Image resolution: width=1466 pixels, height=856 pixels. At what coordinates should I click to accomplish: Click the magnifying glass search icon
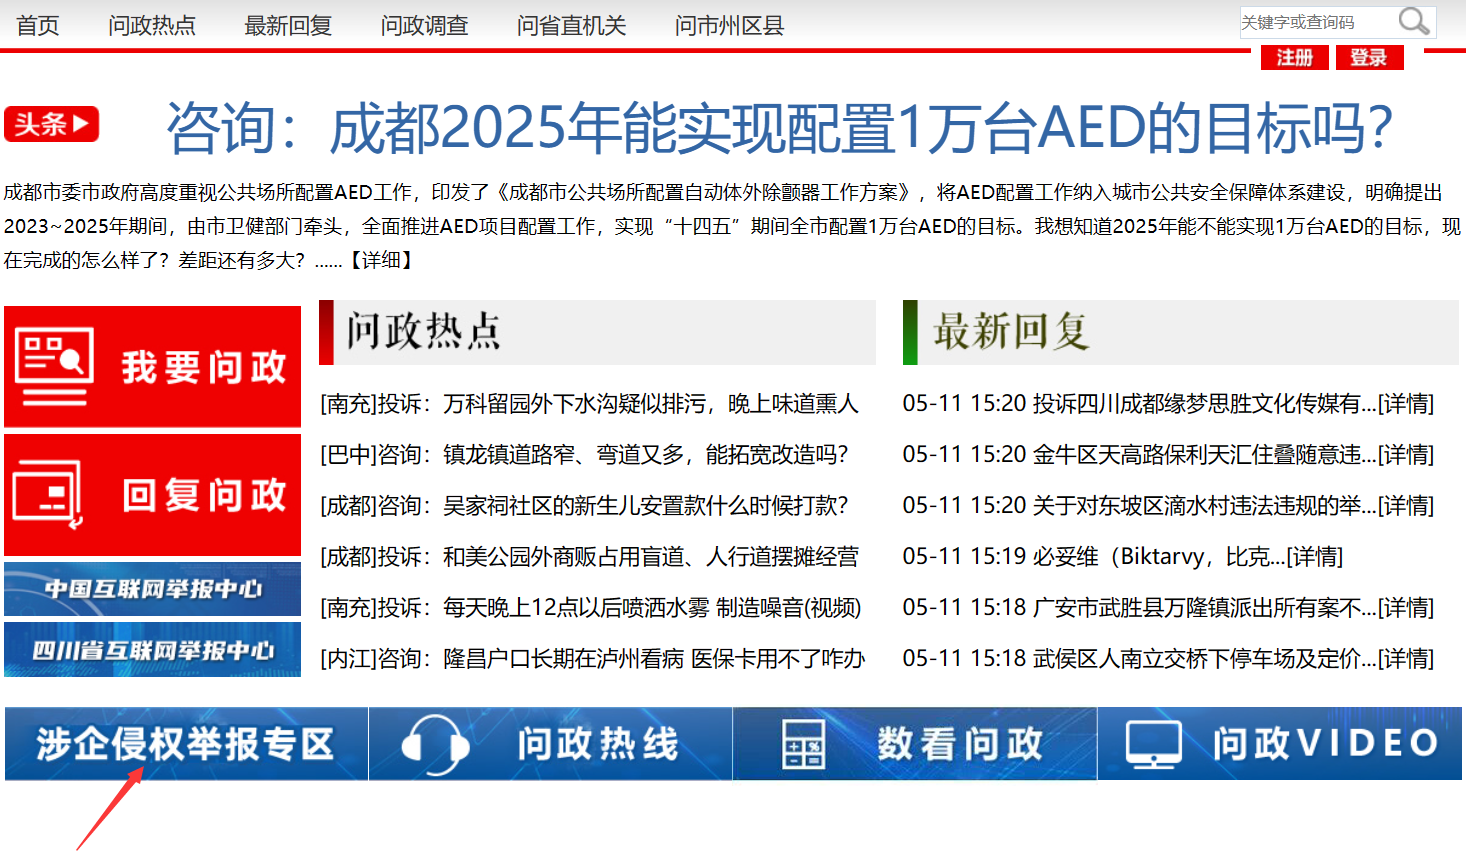tap(1413, 21)
